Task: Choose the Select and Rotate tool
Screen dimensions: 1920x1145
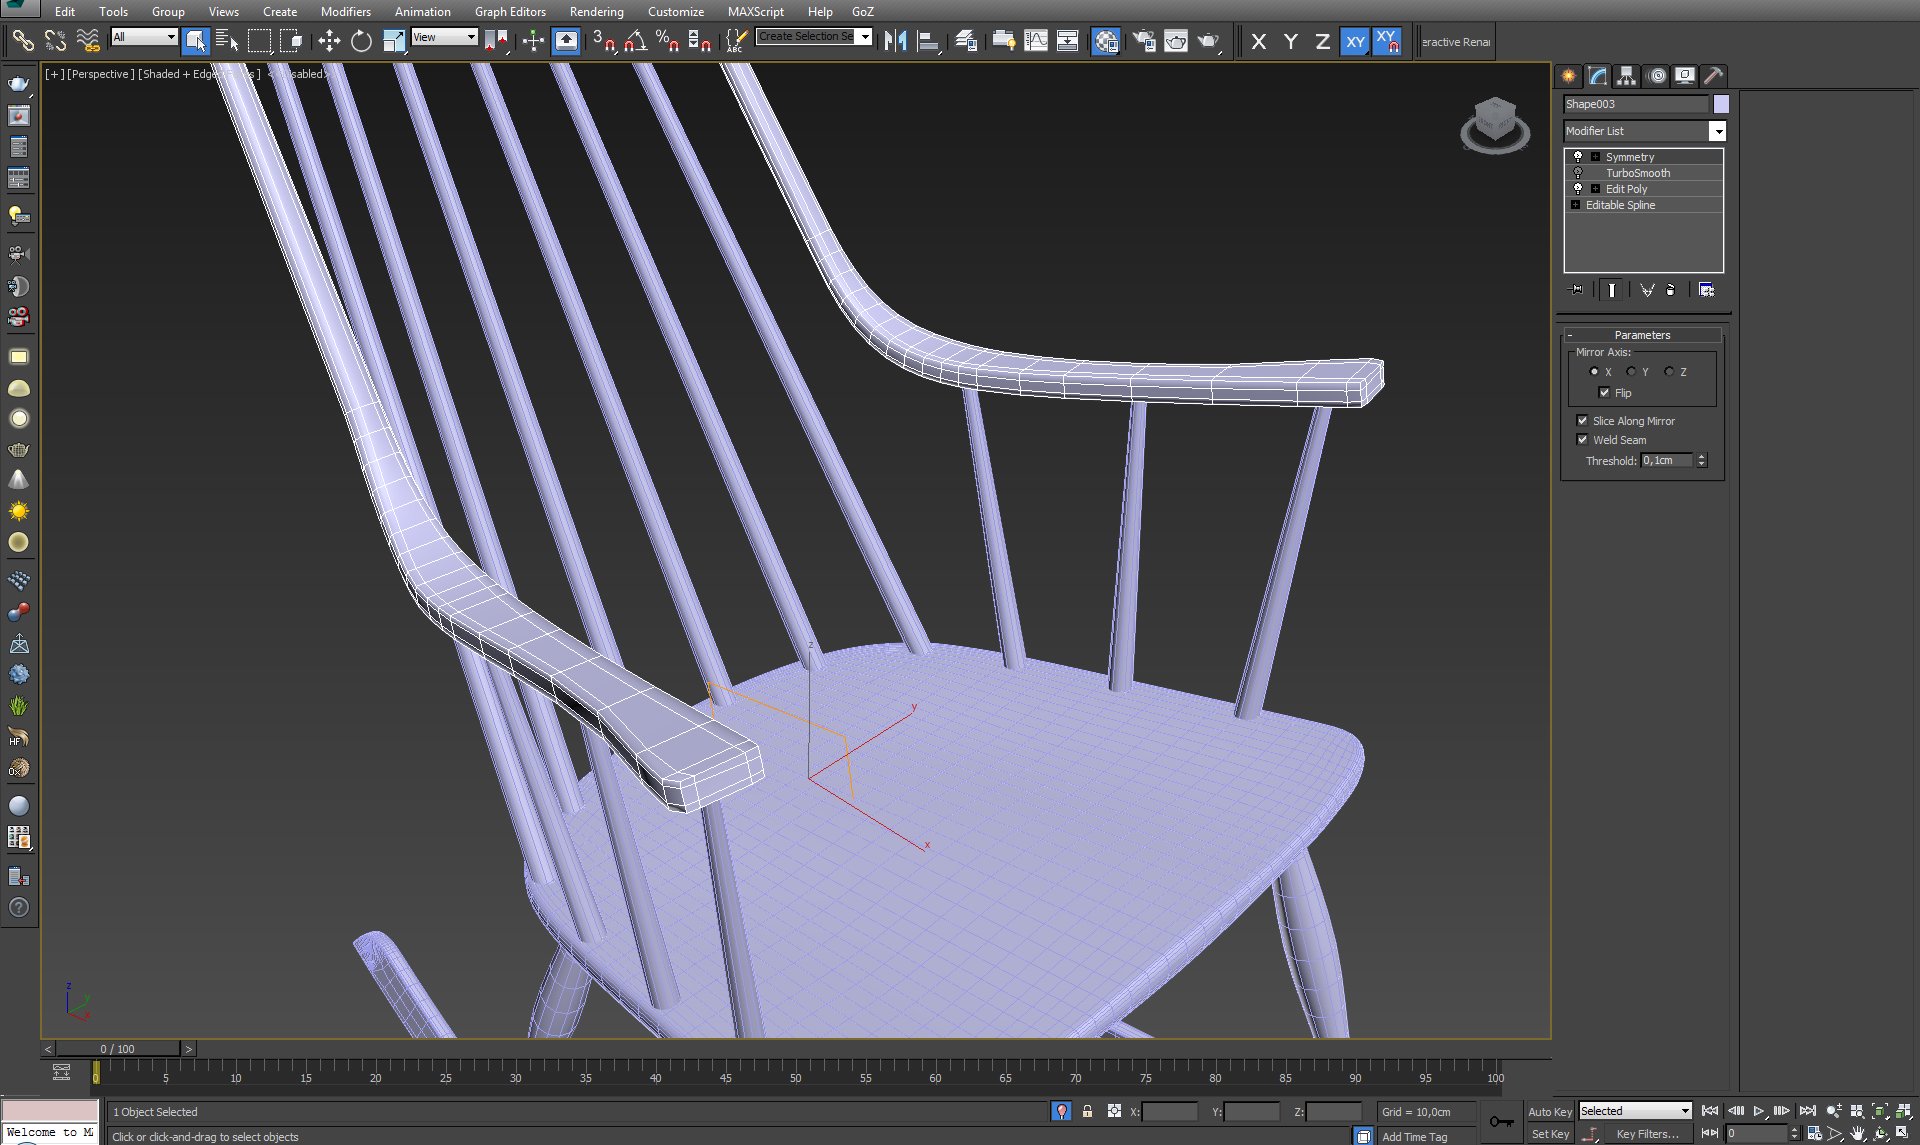Action: (x=361, y=41)
